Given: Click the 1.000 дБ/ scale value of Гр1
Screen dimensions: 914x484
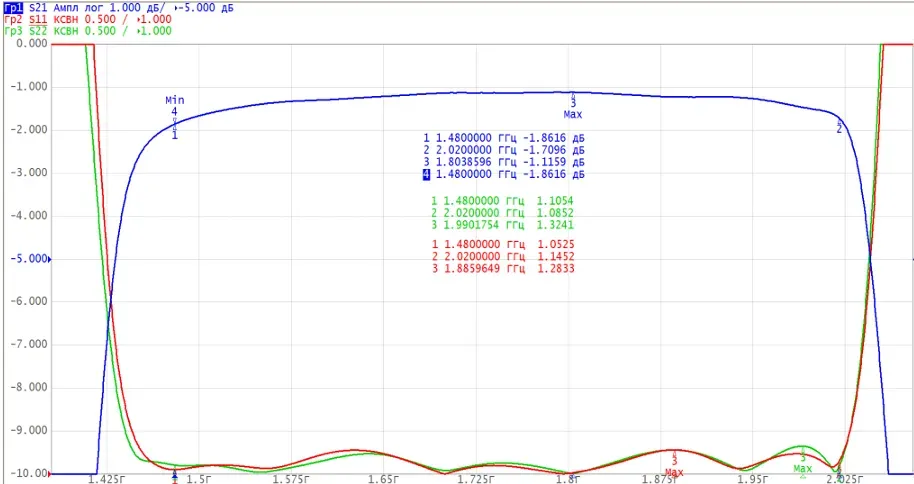Looking at the screenshot, I should (x=138, y=8).
